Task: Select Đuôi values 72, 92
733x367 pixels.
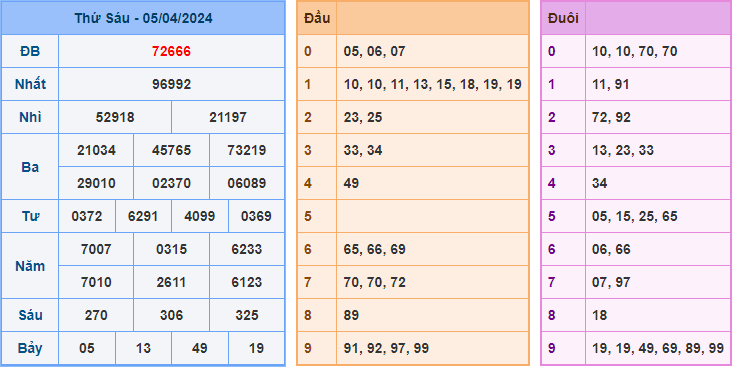Action: click(611, 117)
